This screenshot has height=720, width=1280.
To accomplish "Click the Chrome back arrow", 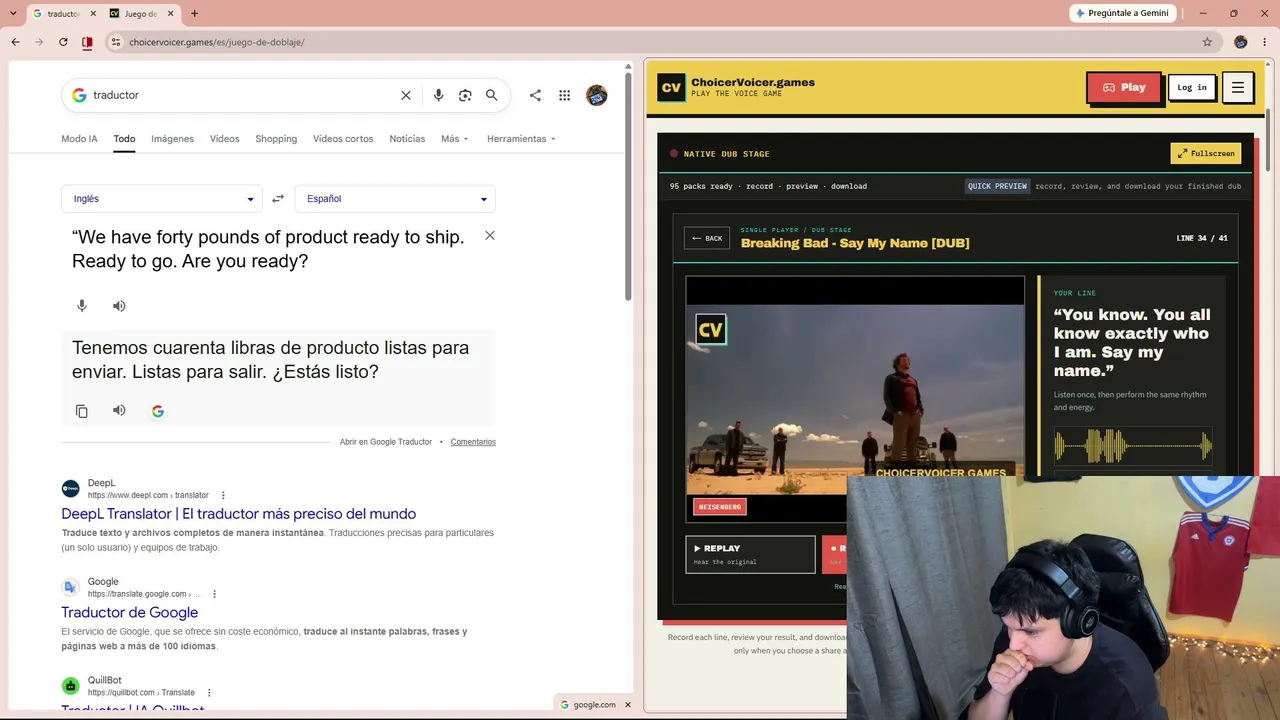I will click(15, 42).
